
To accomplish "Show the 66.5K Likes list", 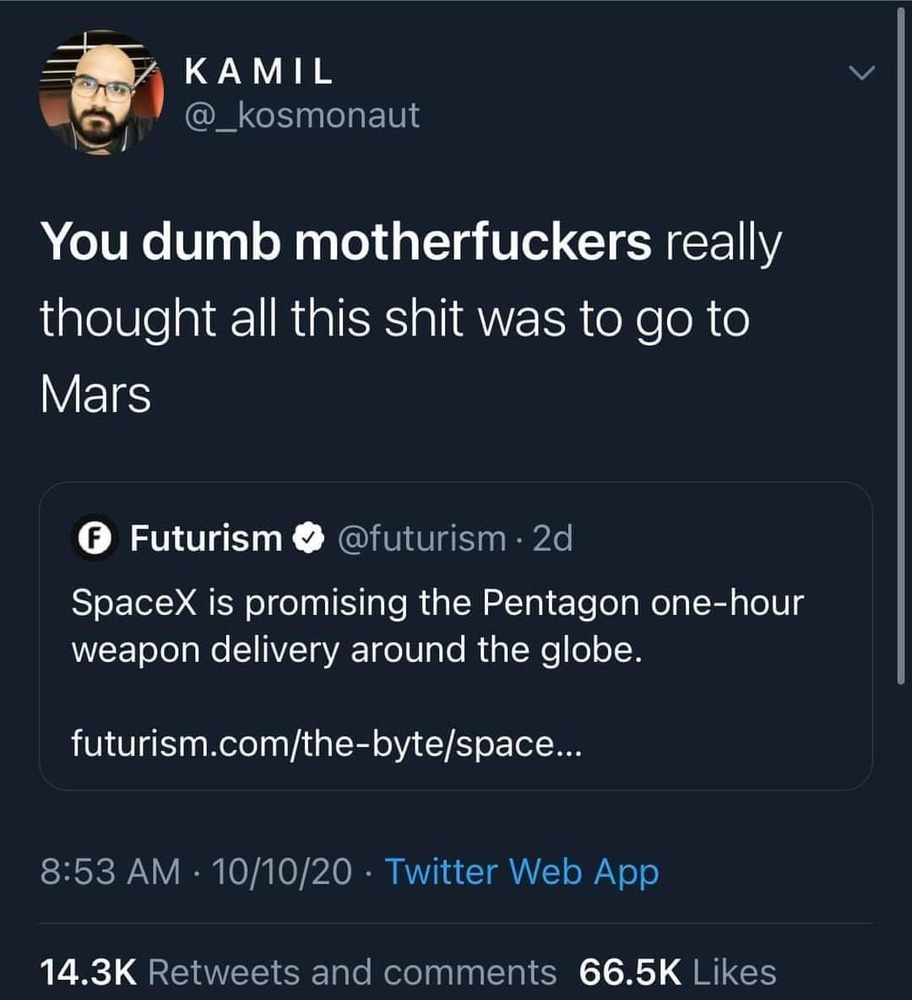I will coord(677,971).
